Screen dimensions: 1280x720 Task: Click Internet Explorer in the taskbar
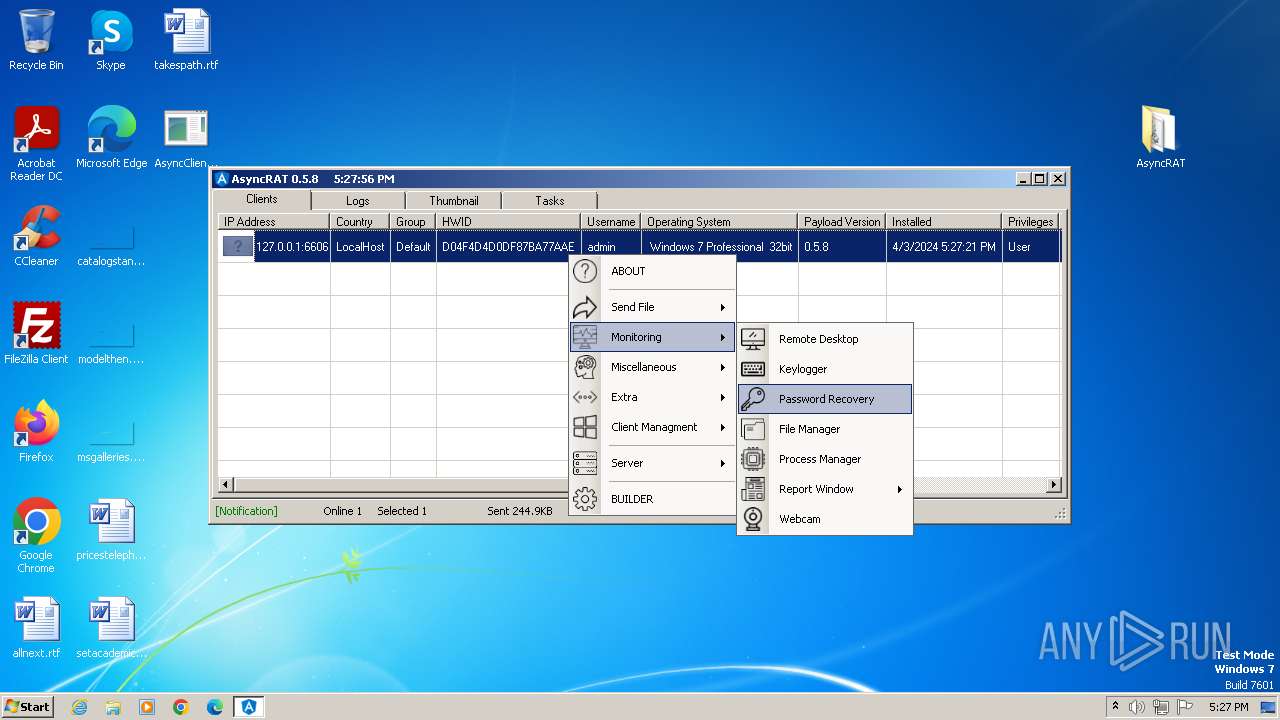(79, 707)
